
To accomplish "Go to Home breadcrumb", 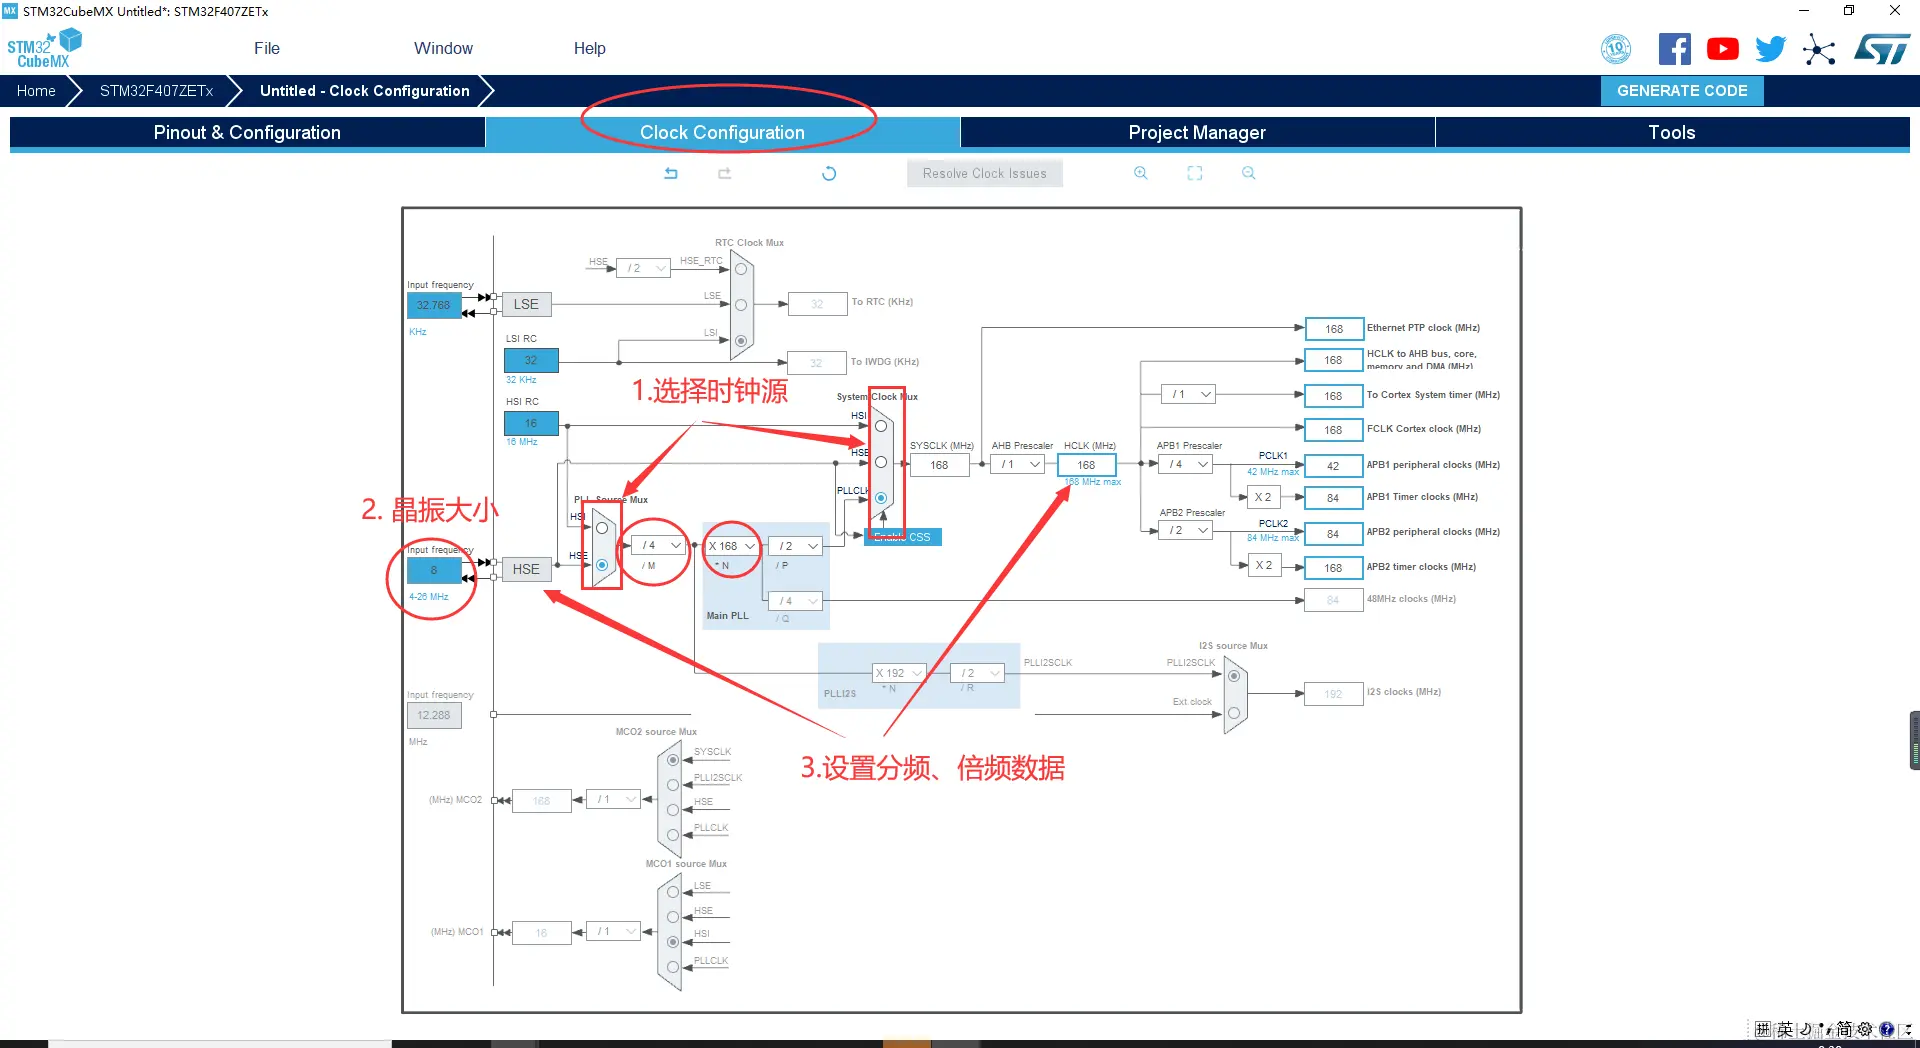I will tap(36, 91).
